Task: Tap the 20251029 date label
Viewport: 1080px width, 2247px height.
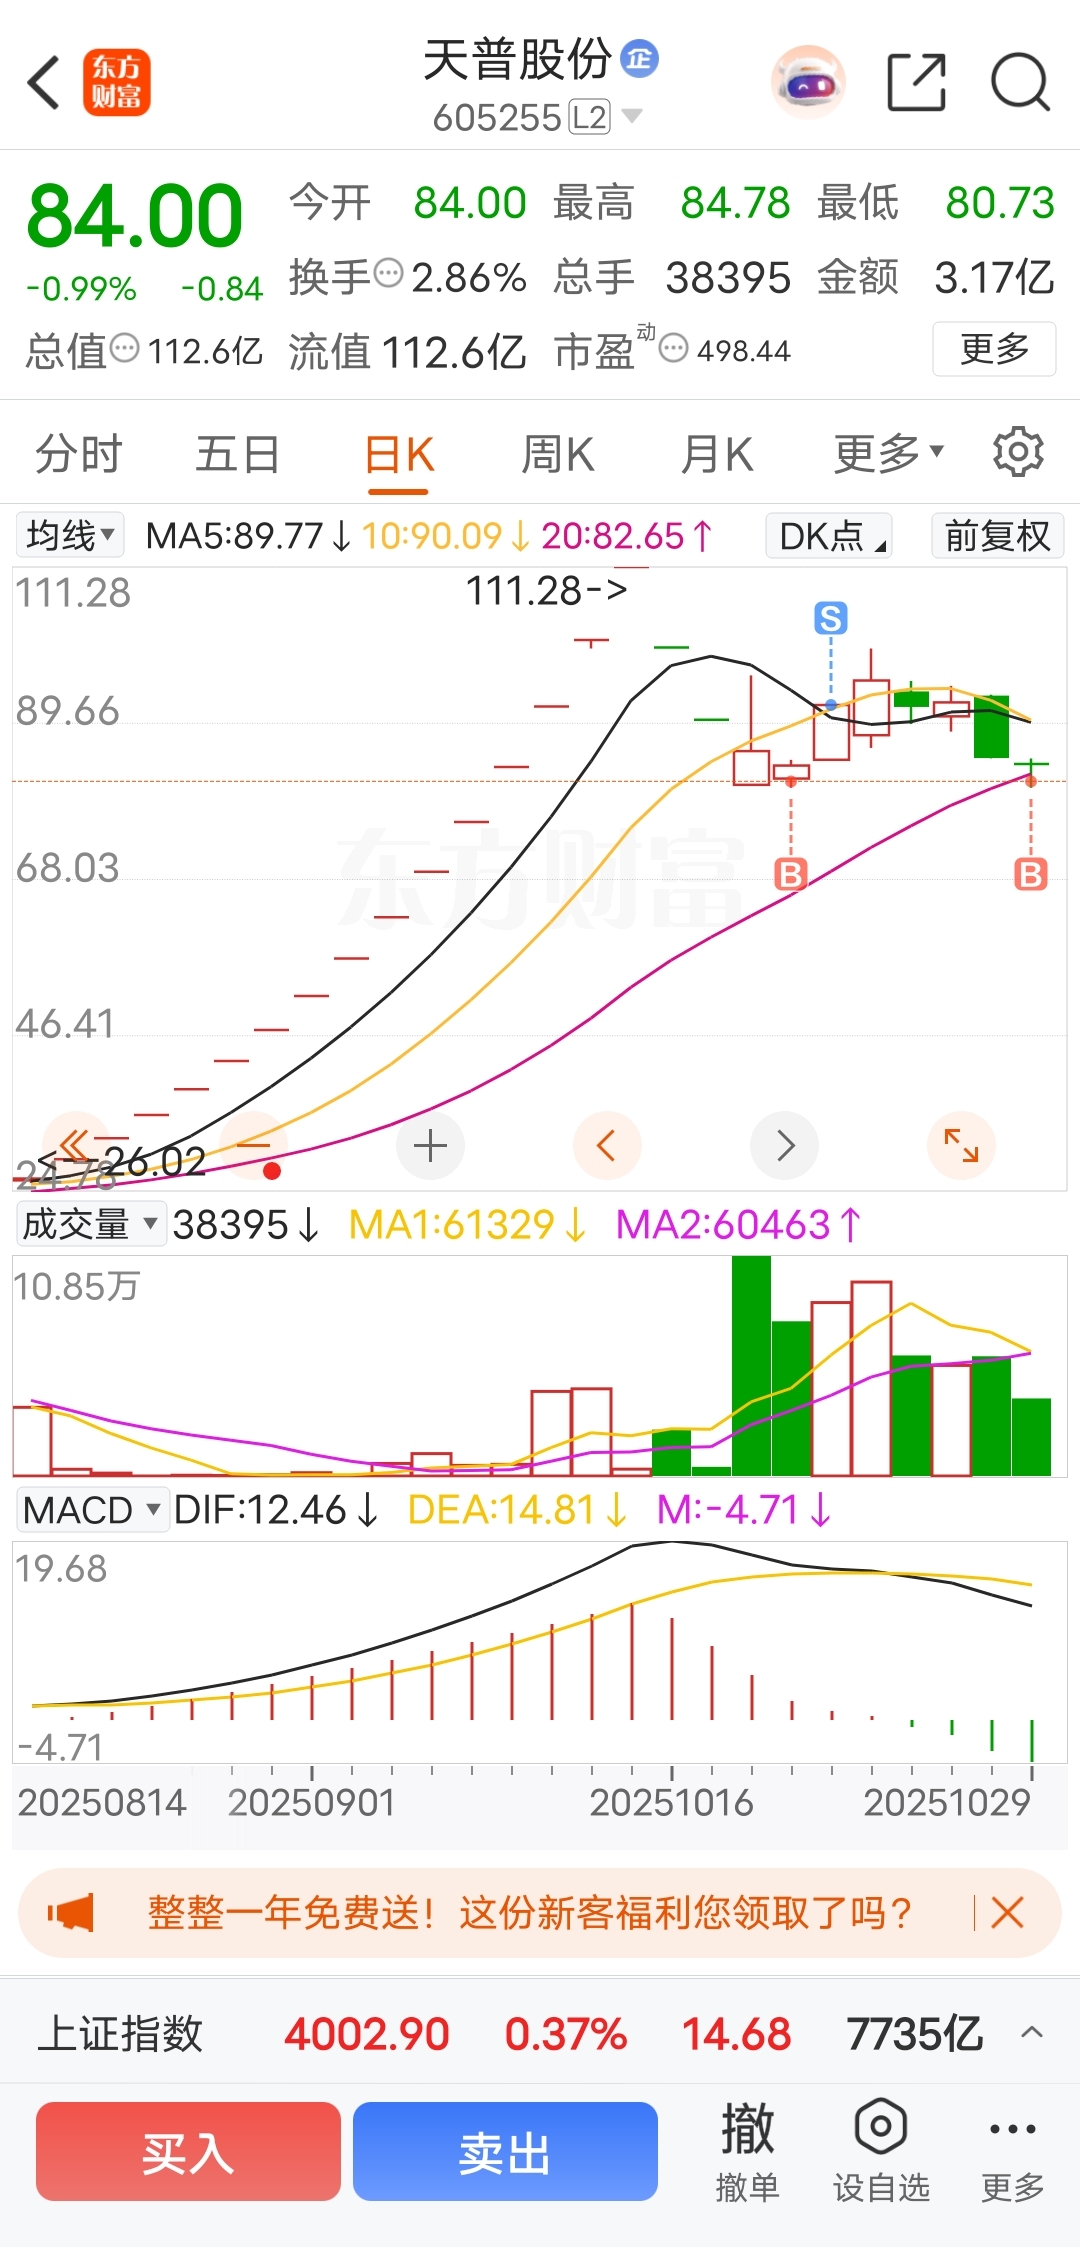Action: point(947,1802)
